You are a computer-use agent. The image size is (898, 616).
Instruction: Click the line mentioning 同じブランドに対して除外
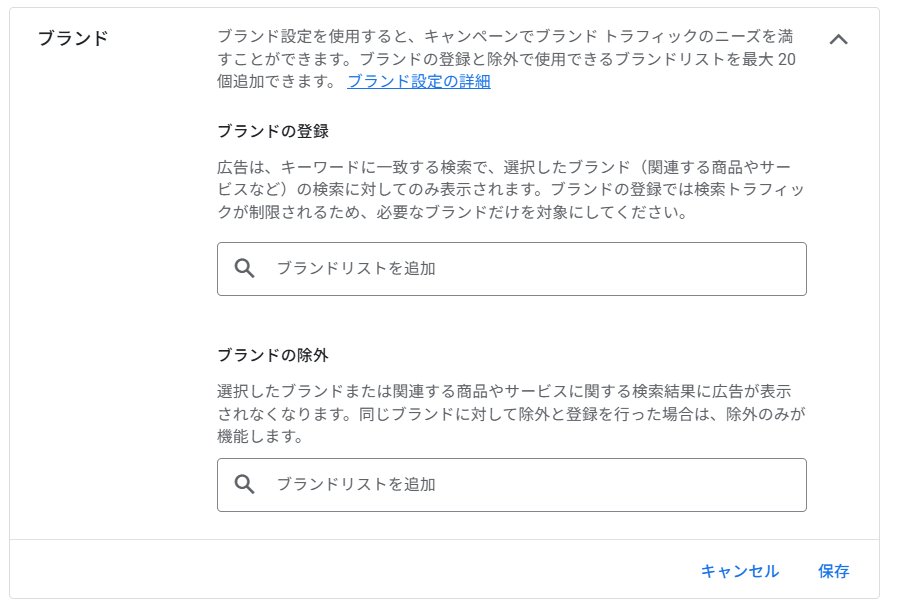(511, 414)
